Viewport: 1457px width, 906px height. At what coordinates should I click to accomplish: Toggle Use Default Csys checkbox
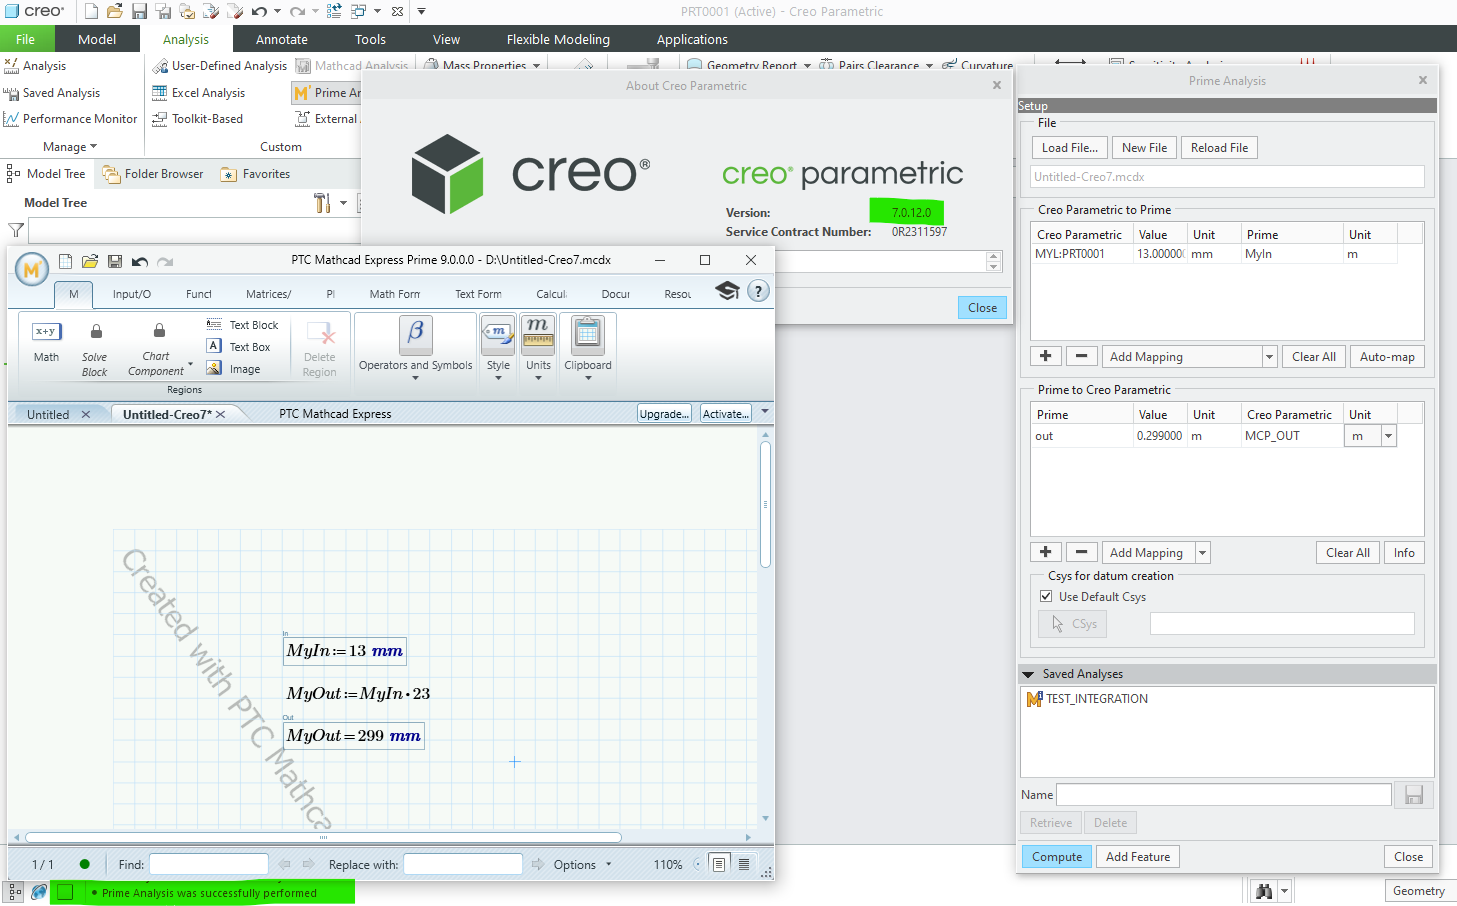pyautogui.click(x=1046, y=597)
